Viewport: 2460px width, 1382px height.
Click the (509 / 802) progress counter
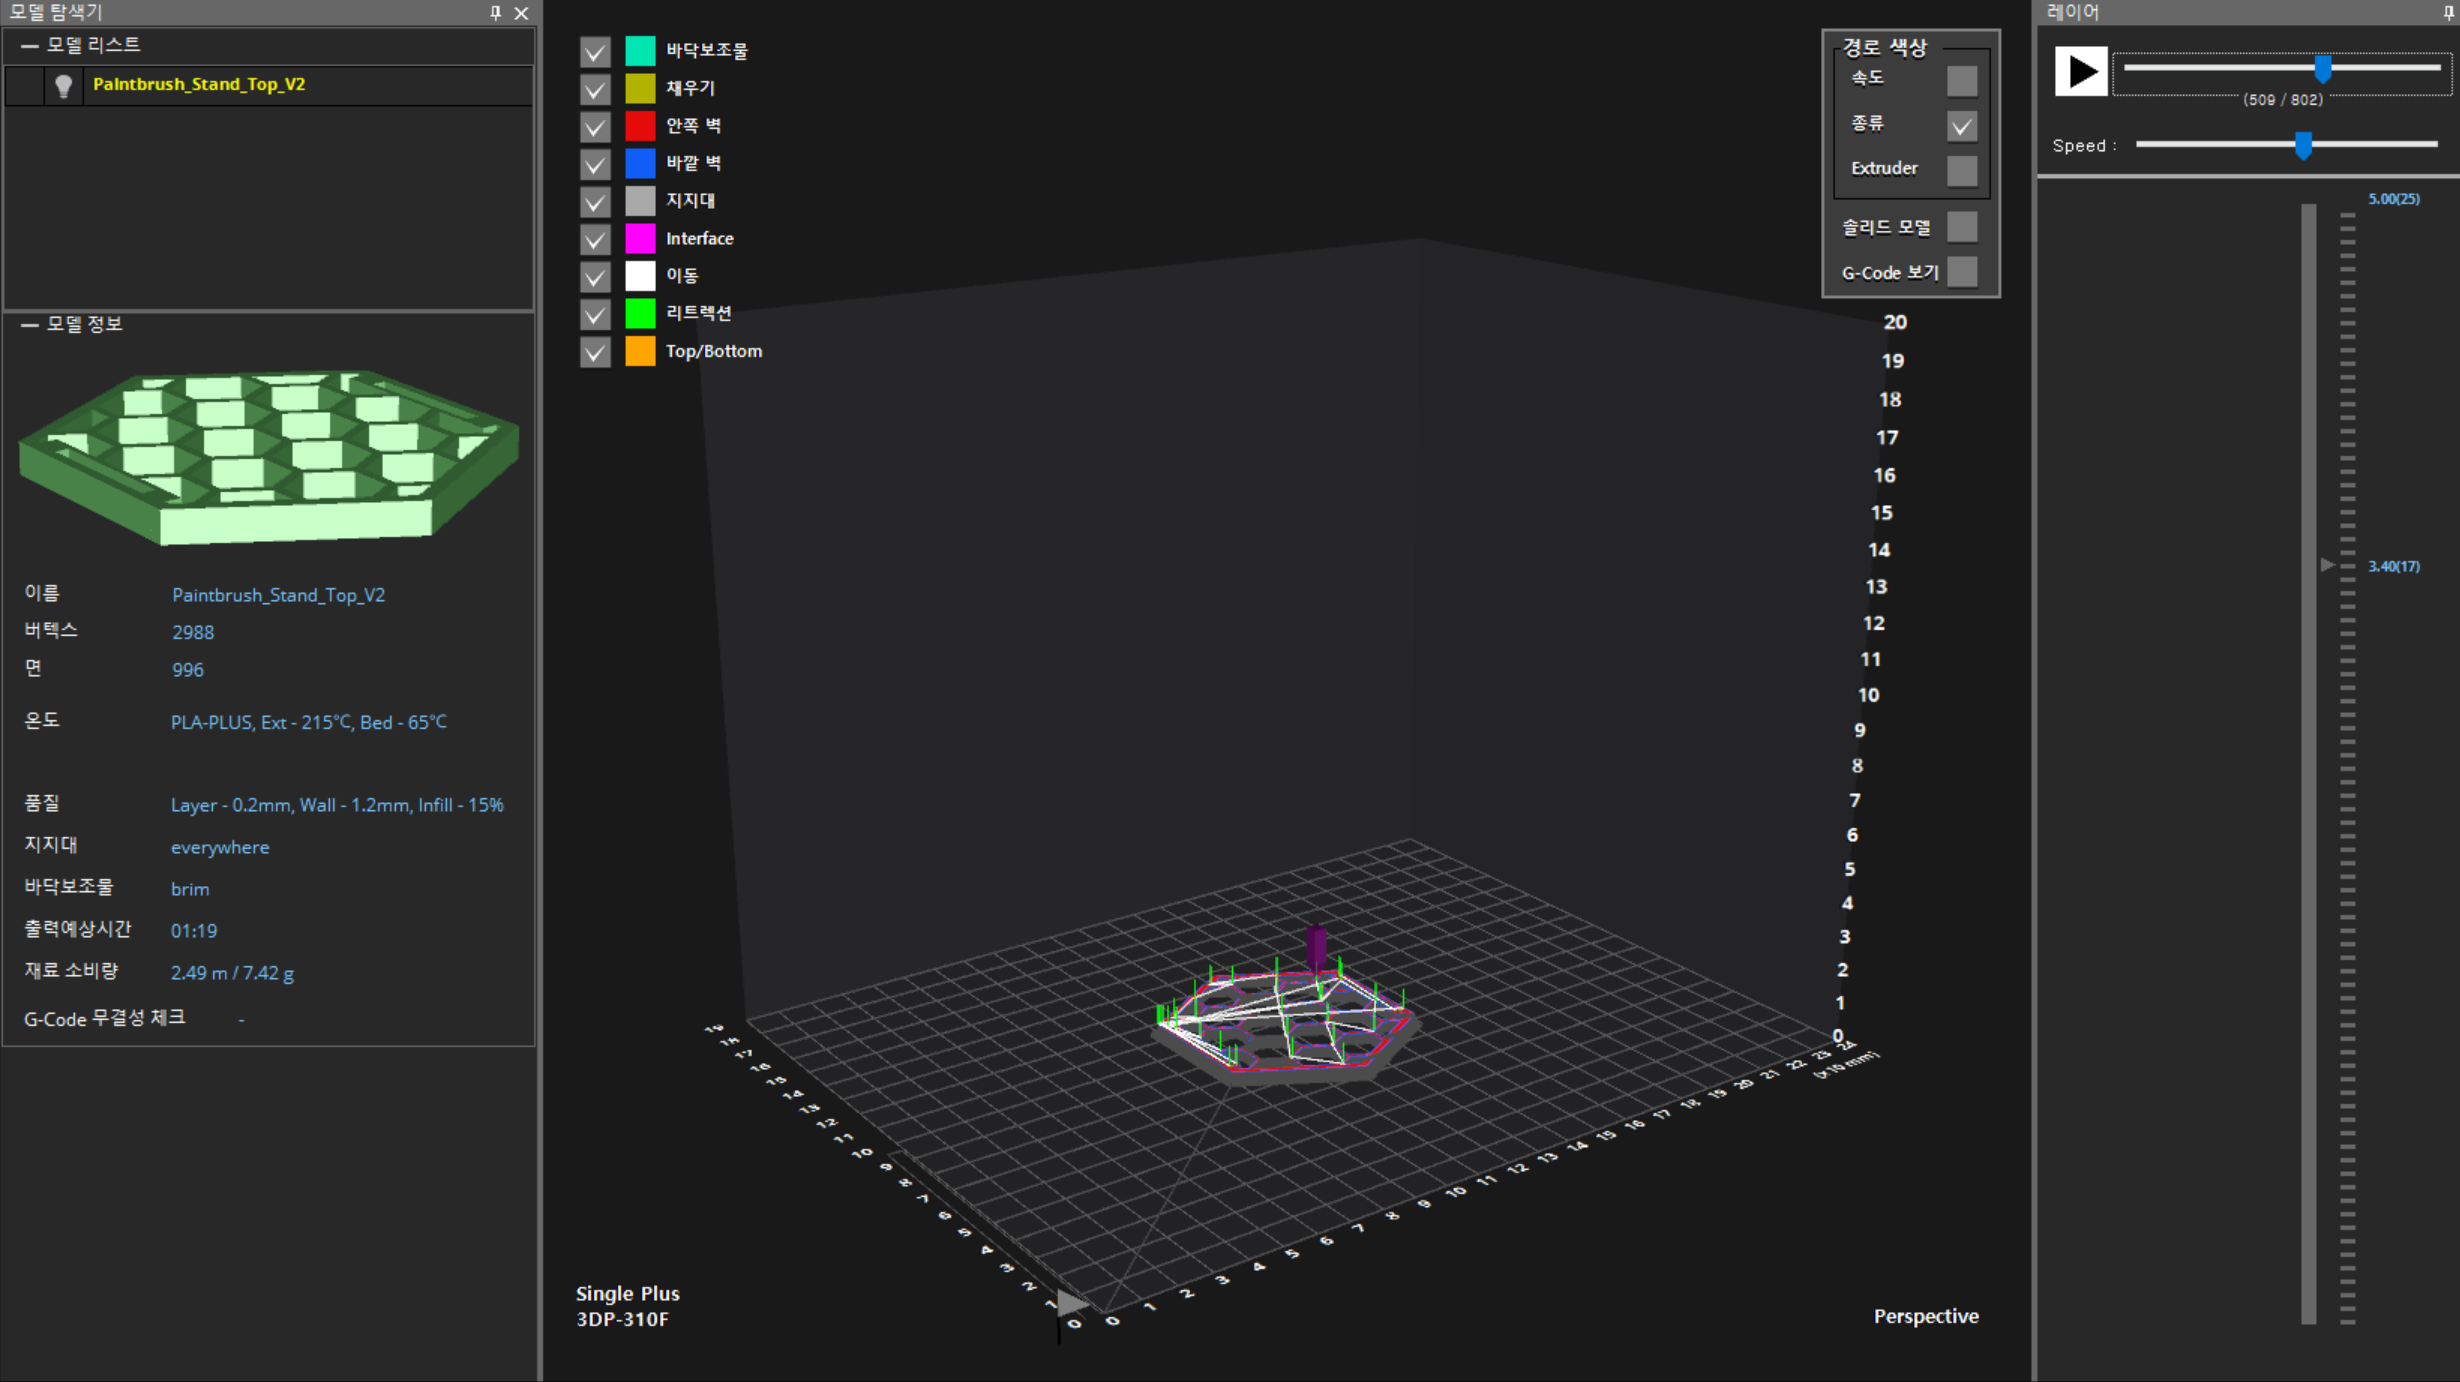[2283, 100]
